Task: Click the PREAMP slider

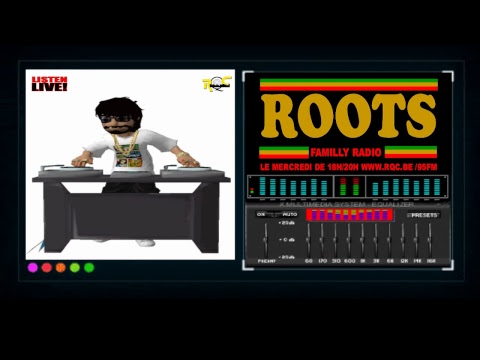Action: pyautogui.click(x=266, y=240)
